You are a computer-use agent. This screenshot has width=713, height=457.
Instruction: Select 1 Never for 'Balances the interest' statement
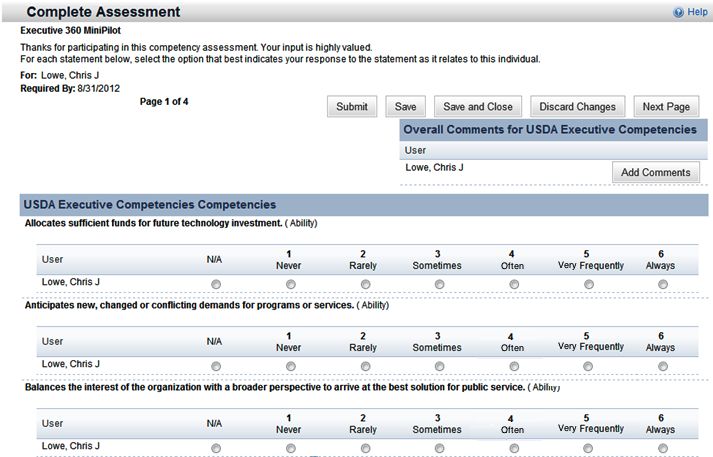[291, 448]
